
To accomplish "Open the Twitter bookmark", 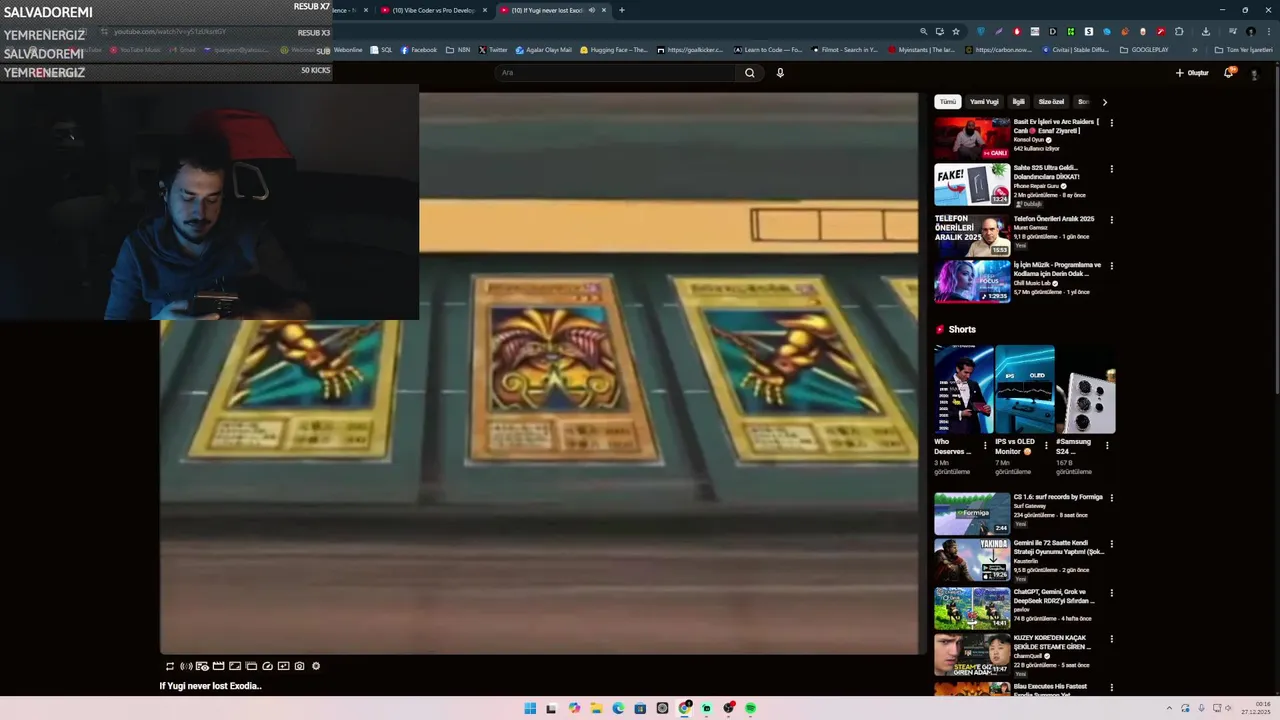I will (x=493, y=50).
